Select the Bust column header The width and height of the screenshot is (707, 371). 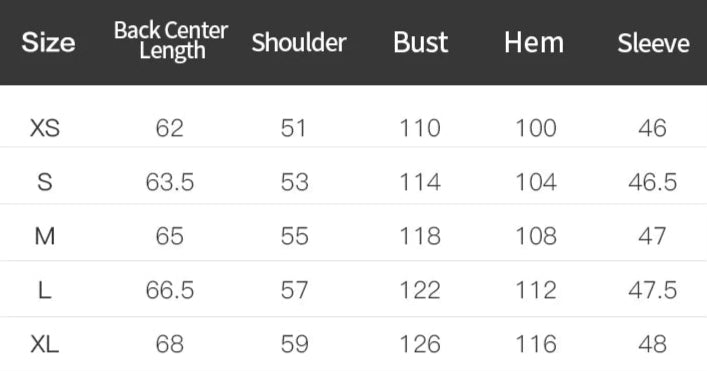pos(421,43)
